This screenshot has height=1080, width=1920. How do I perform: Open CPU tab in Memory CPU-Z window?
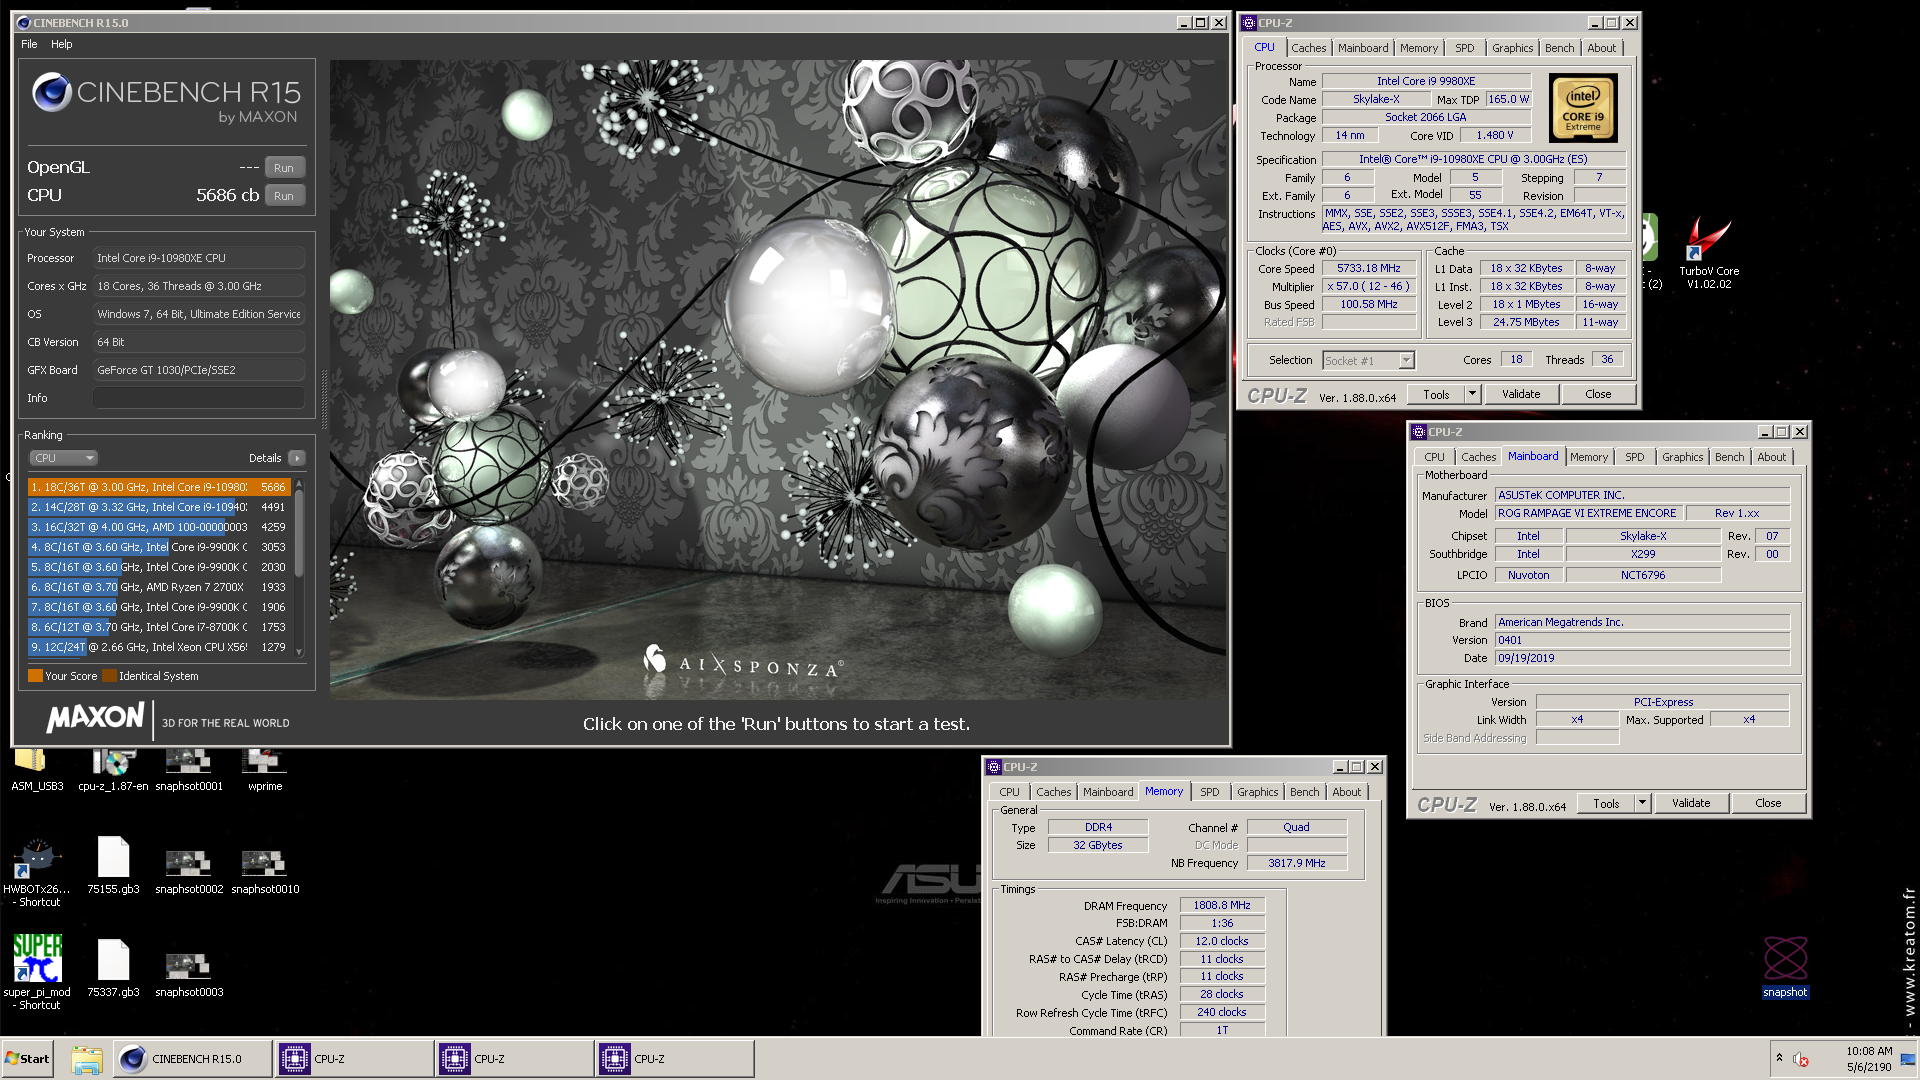pyautogui.click(x=1009, y=792)
